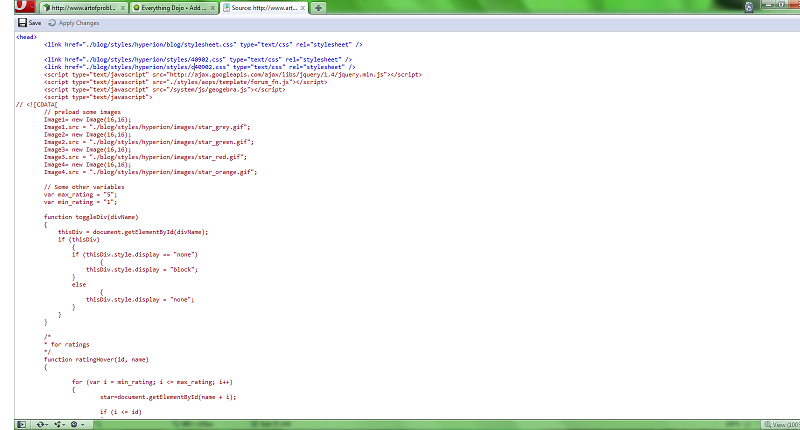This screenshot has height=430, width=800.
Task: Click the "document.getElementById(divName)" line
Action: click(x=133, y=232)
